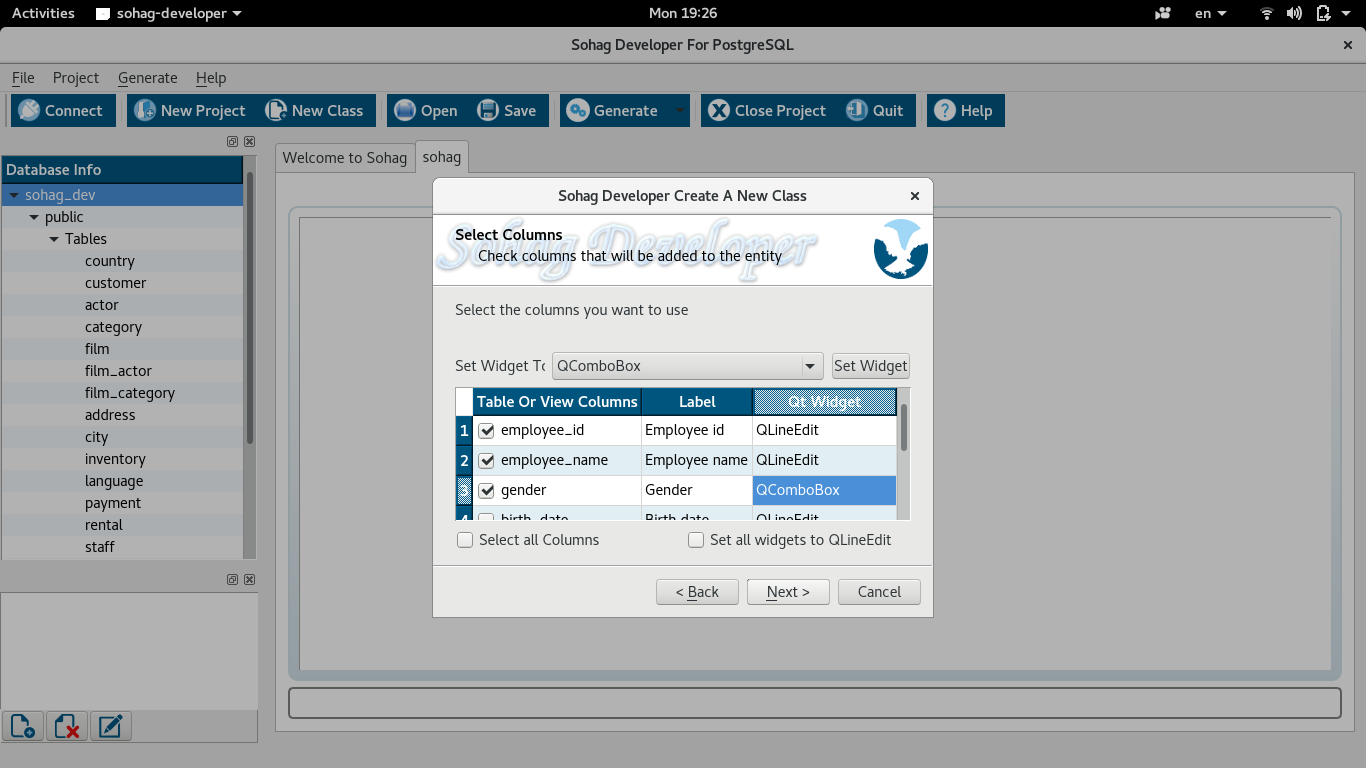This screenshot has height=768, width=1366.
Task: Click the Save toolbar button
Action: [x=508, y=111]
